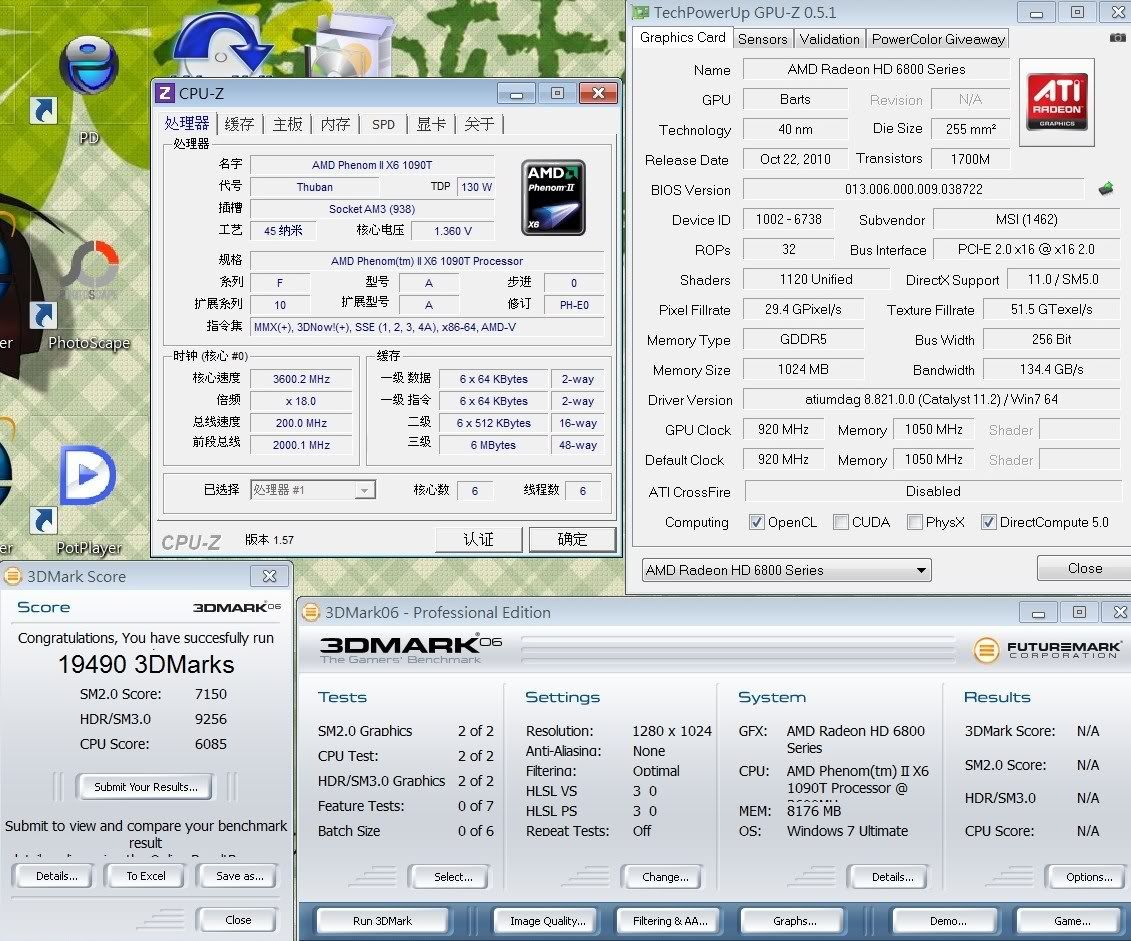The image size is (1131, 941).
Task: Switch to the 内存 tab in CPU-Z
Action: 335,124
